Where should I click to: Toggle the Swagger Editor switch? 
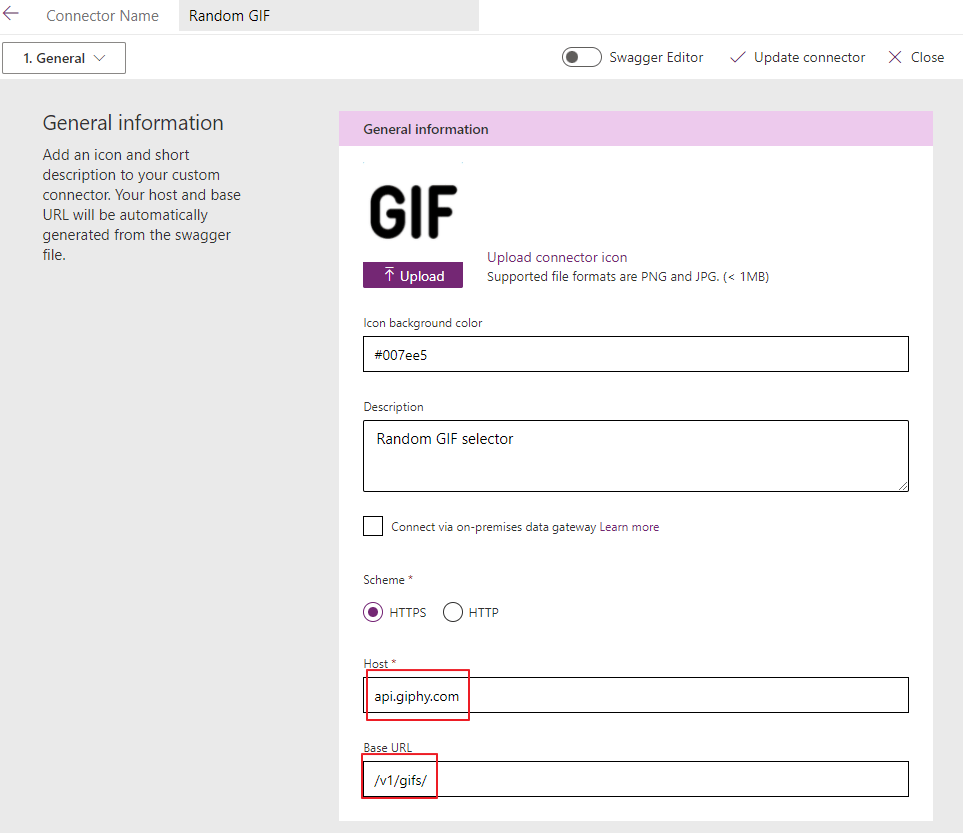coord(581,58)
